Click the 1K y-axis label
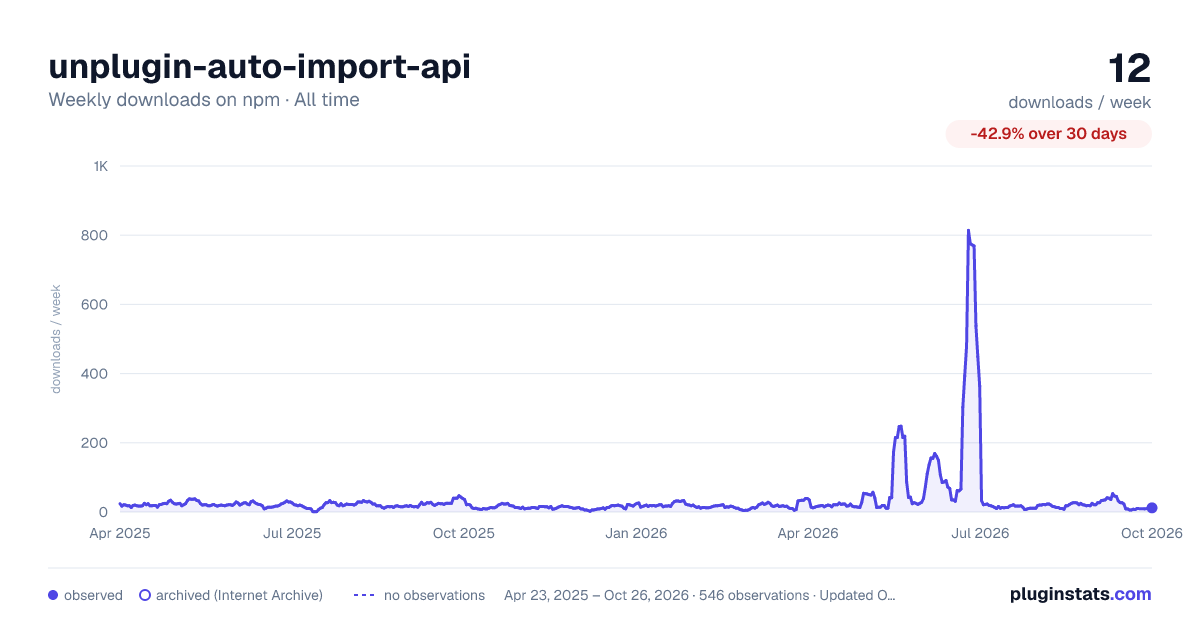The width and height of the screenshot is (1200, 630). 100,166
